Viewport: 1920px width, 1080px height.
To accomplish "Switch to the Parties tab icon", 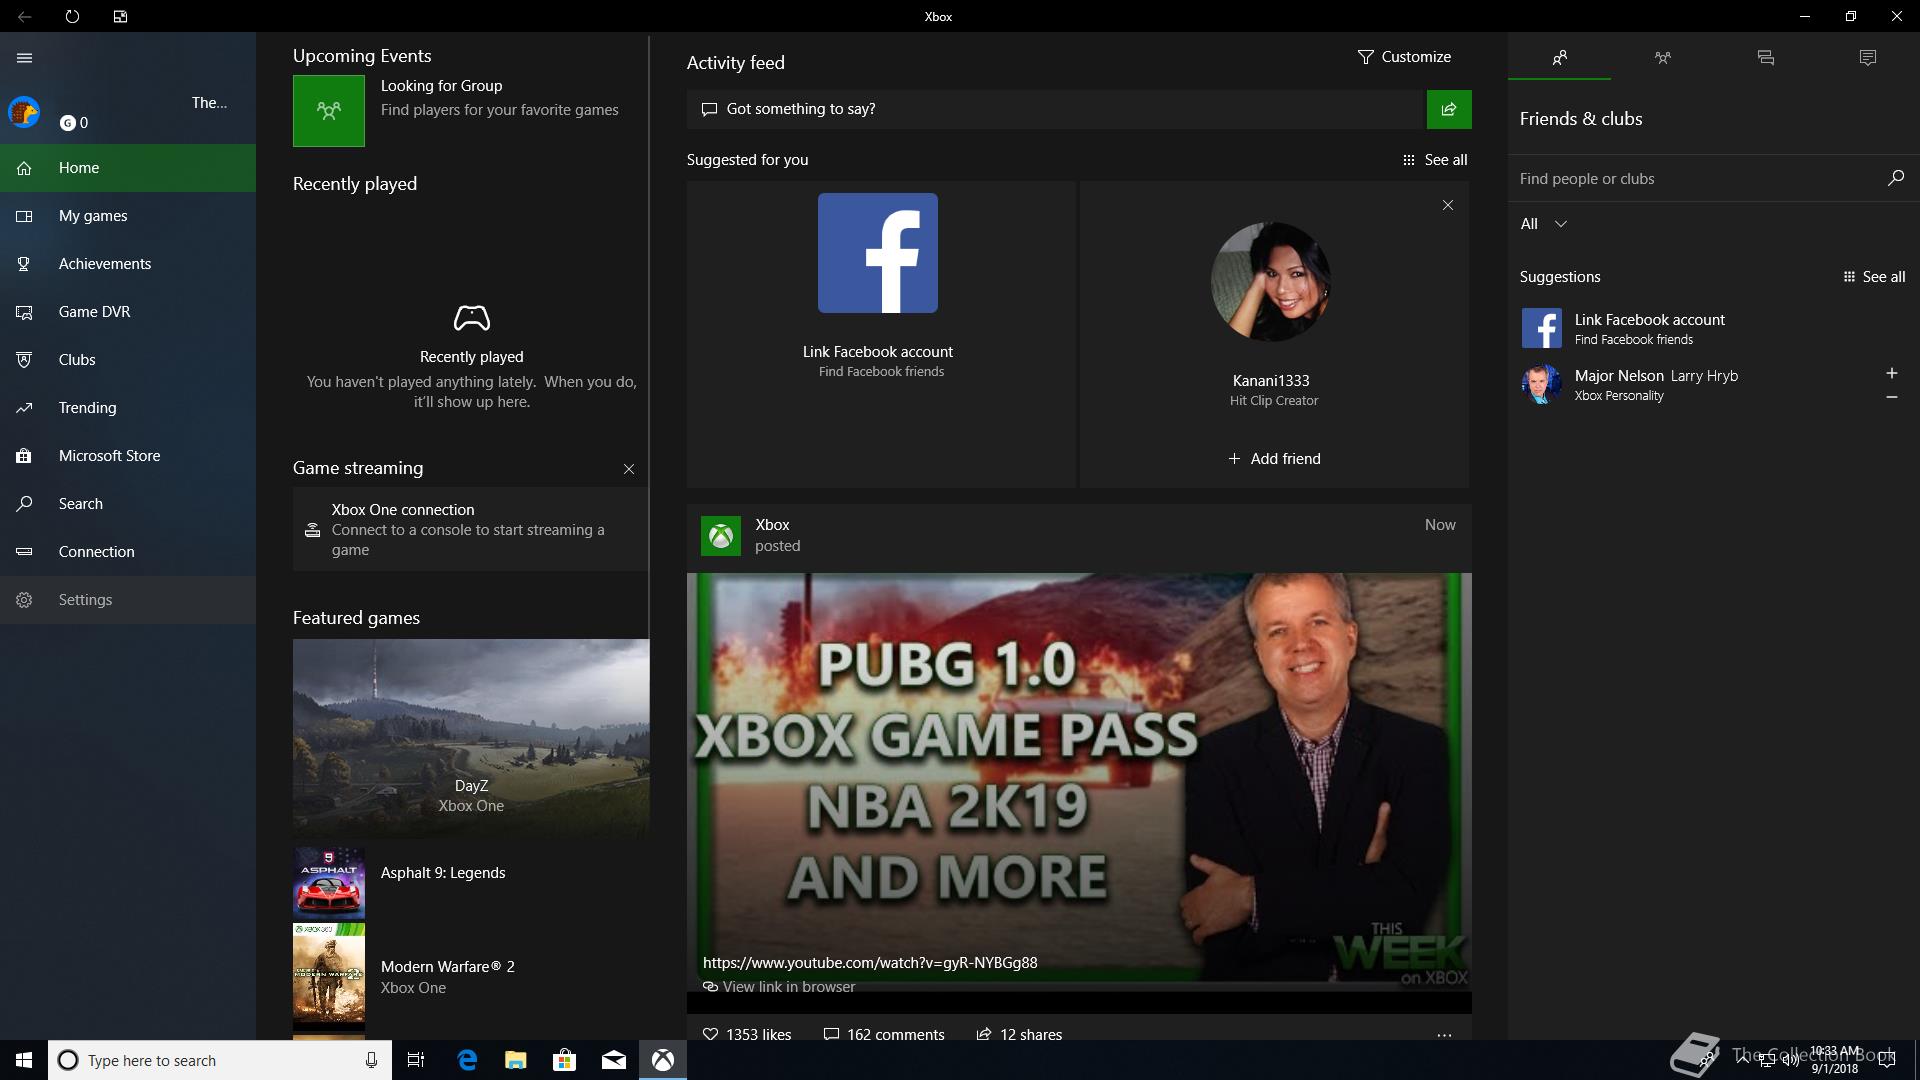I will (x=1663, y=58).
